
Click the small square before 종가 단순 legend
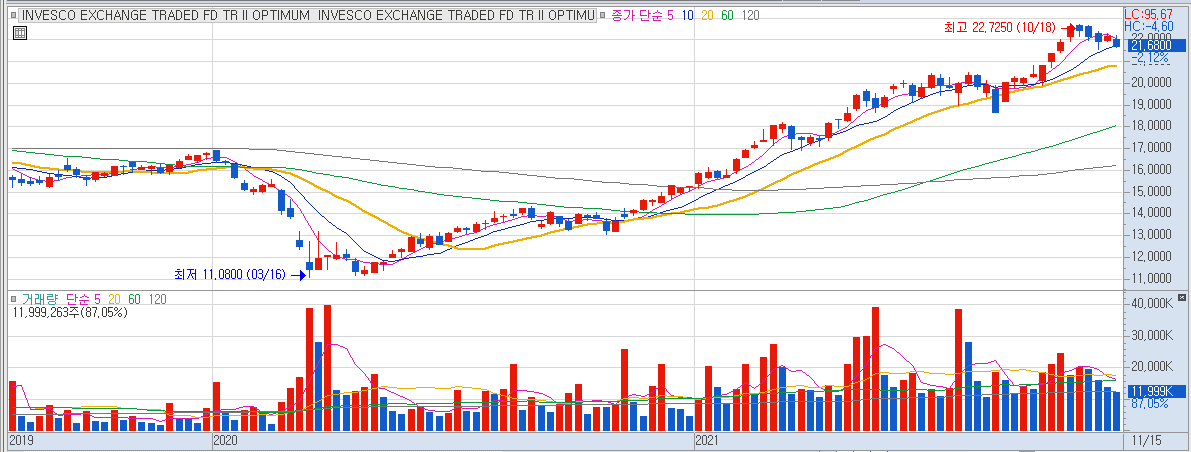pyautogui.click(x=602, y=15)
